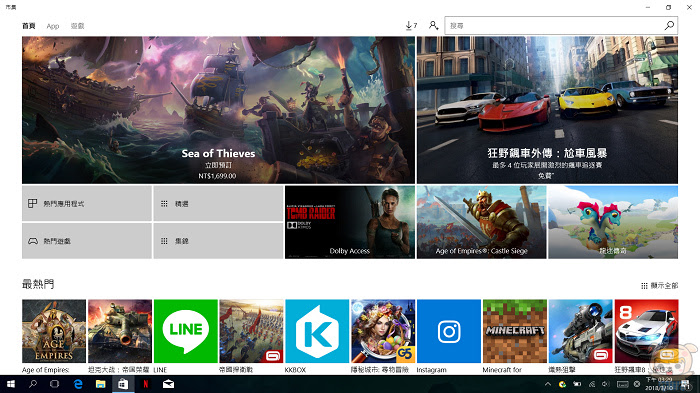Viewport: 700px width, 393px height.
Task: Switch to the 遊戲 tab
Action: coord(77,26)
